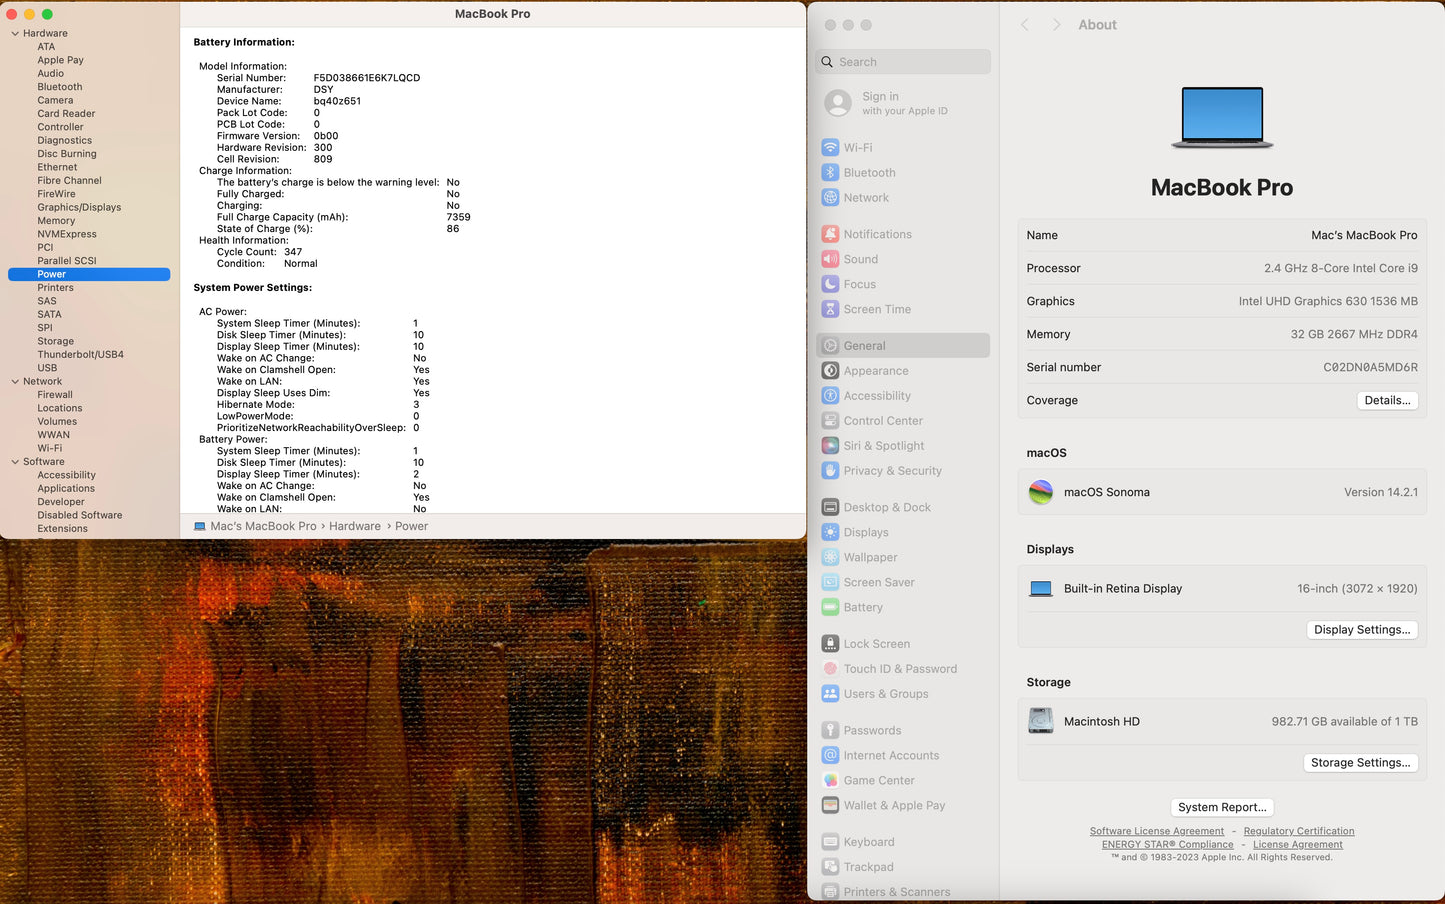The image size is (1445, 904).
Task: Select the Siri & Spotlight icon
Action: click(x=830, y=446)
